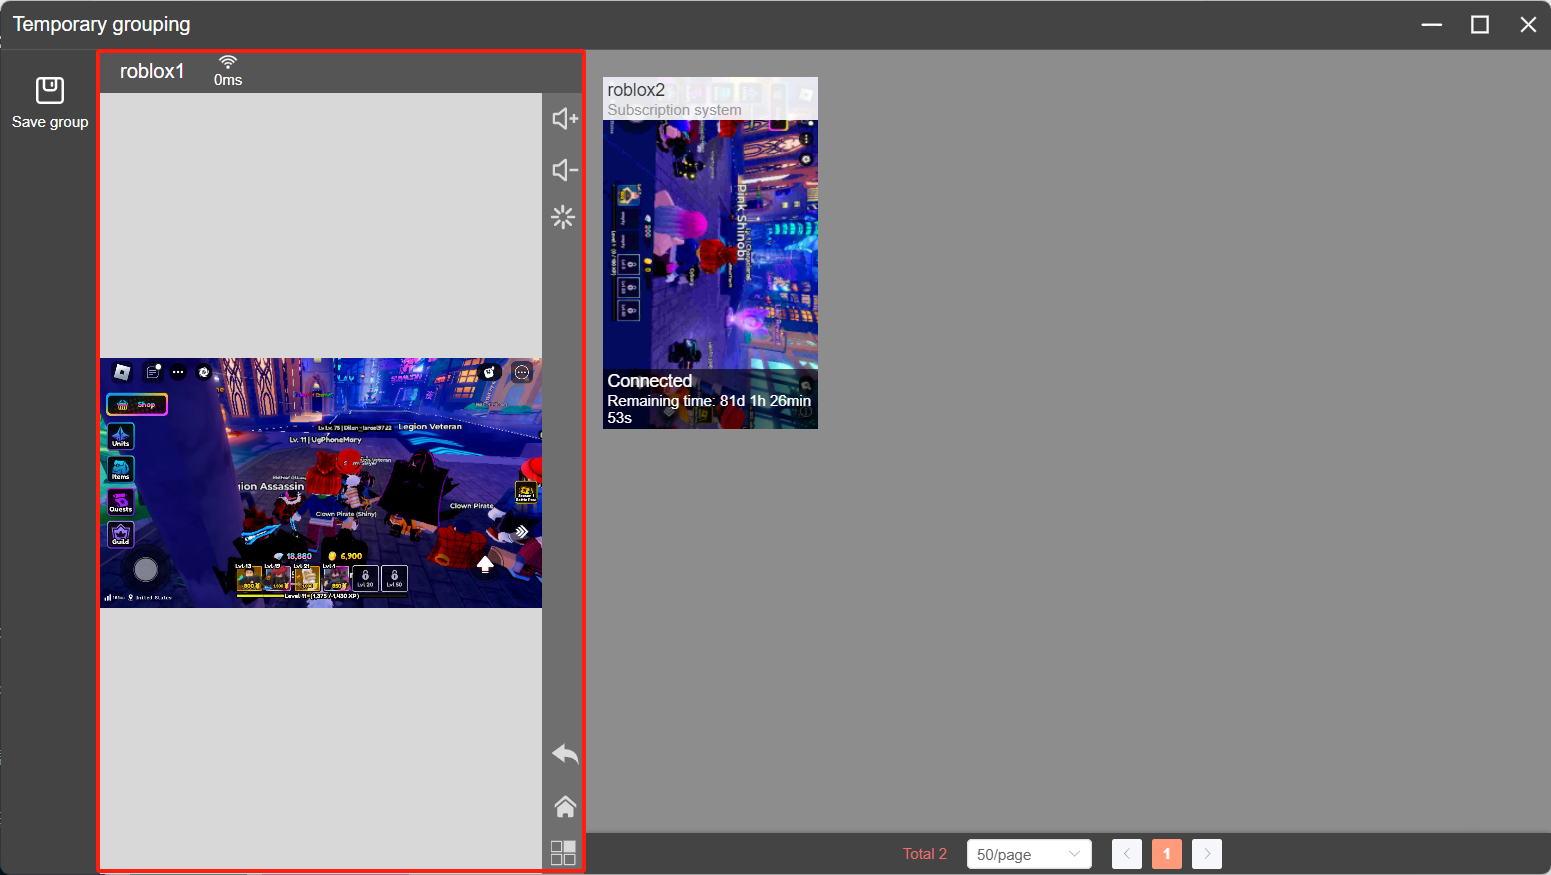Open the circled three-dot menu top right

[x=522, y=372]
